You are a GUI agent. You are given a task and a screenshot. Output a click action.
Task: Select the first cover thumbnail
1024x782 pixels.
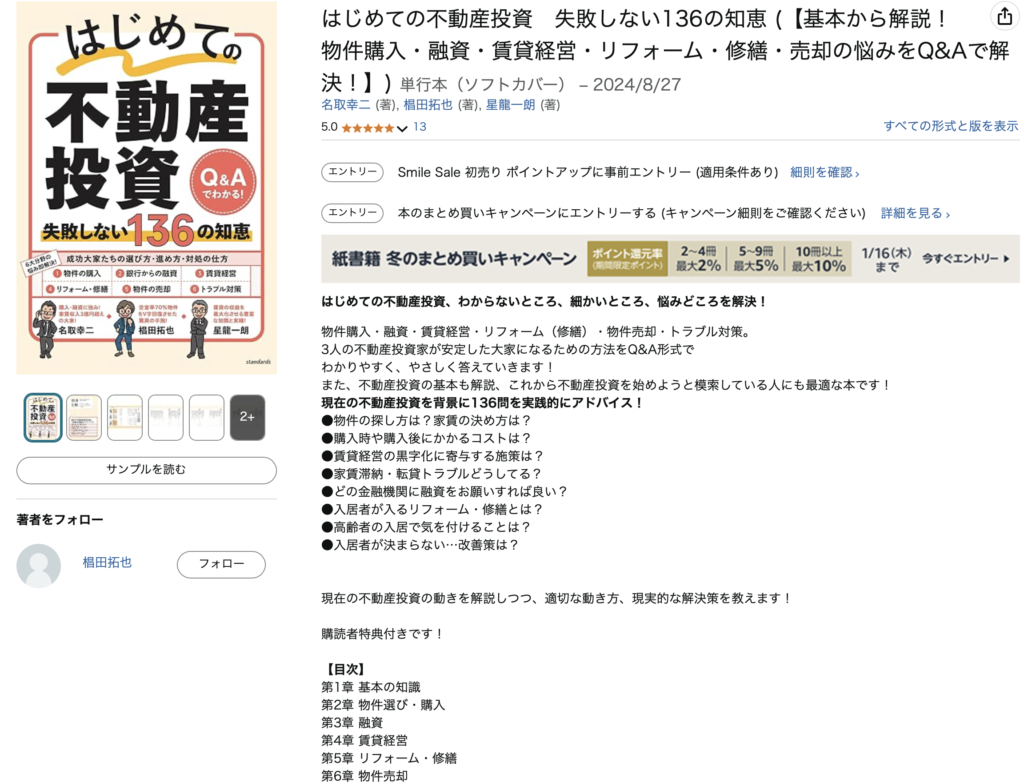click(43, 417)
